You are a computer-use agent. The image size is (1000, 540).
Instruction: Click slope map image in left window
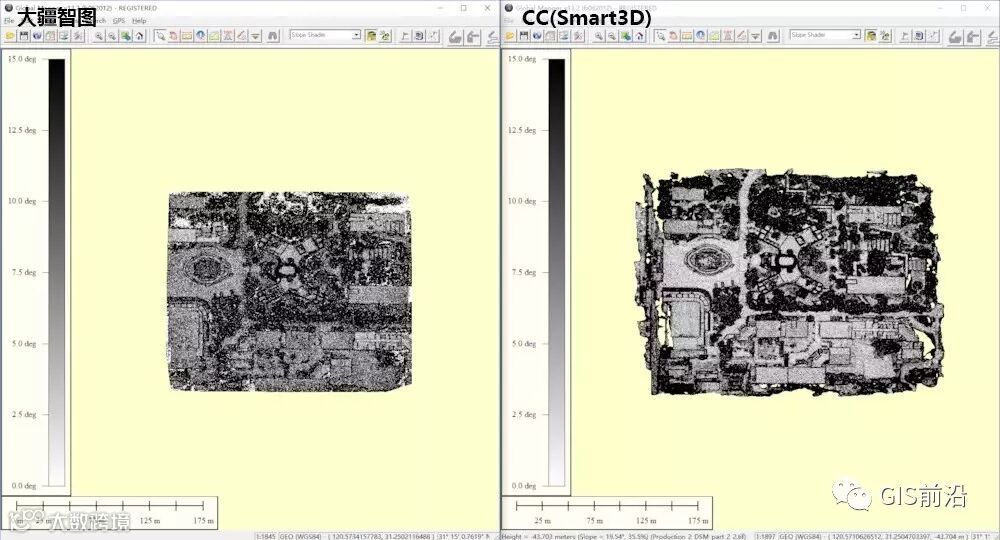[x=290, y=291]
